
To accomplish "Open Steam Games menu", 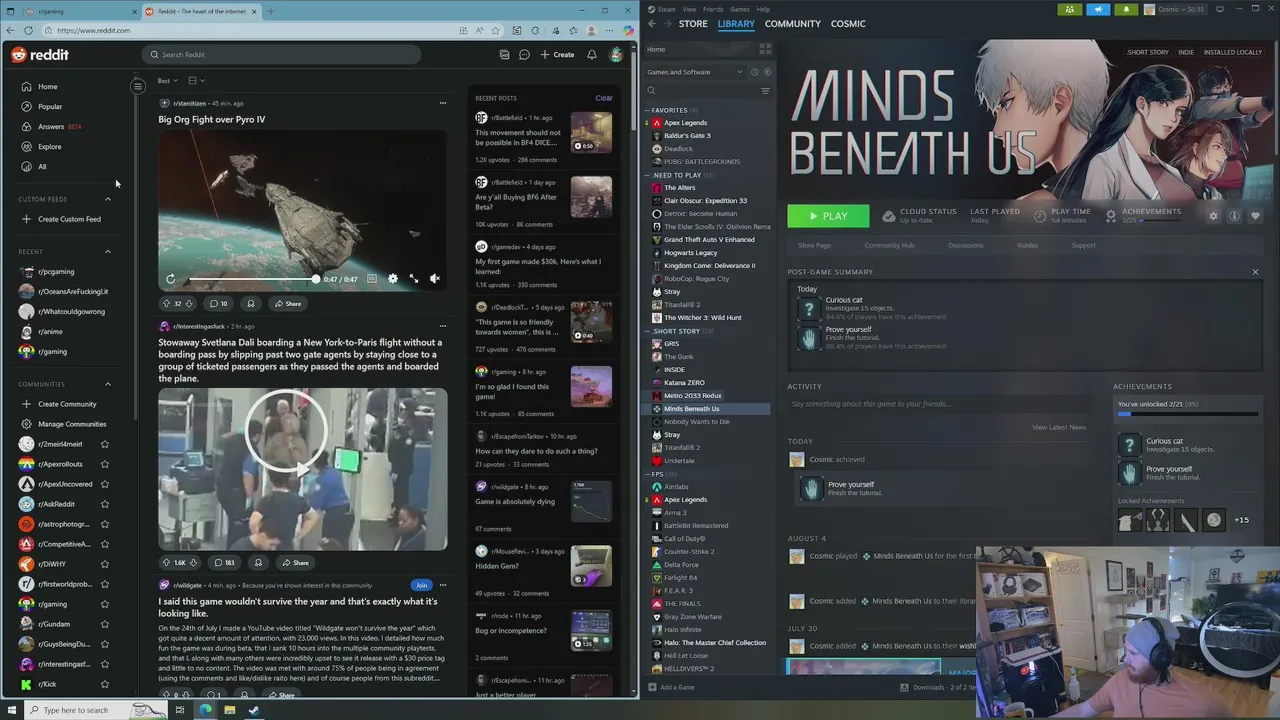I will (740, 9).
